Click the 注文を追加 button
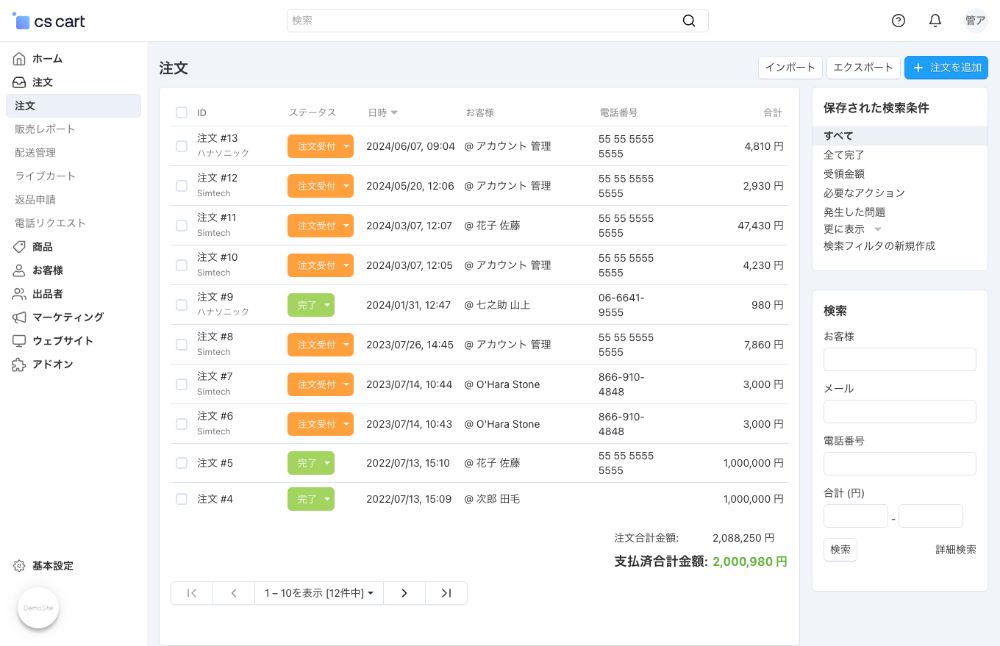Viewport: 1000px width, 646px height. (944, 67)
